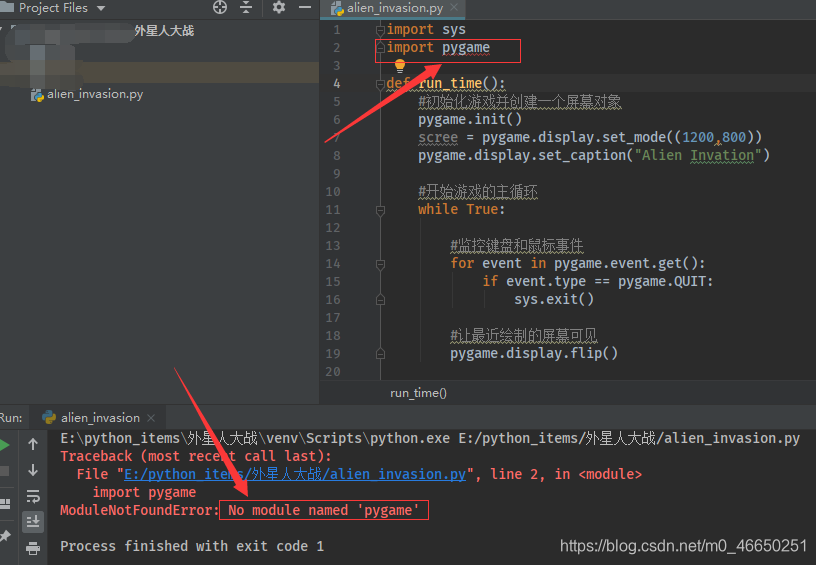Open the alien_invasion.py traceback file link
The width and height of the screenshot is (816, 565).
[295, 474]
